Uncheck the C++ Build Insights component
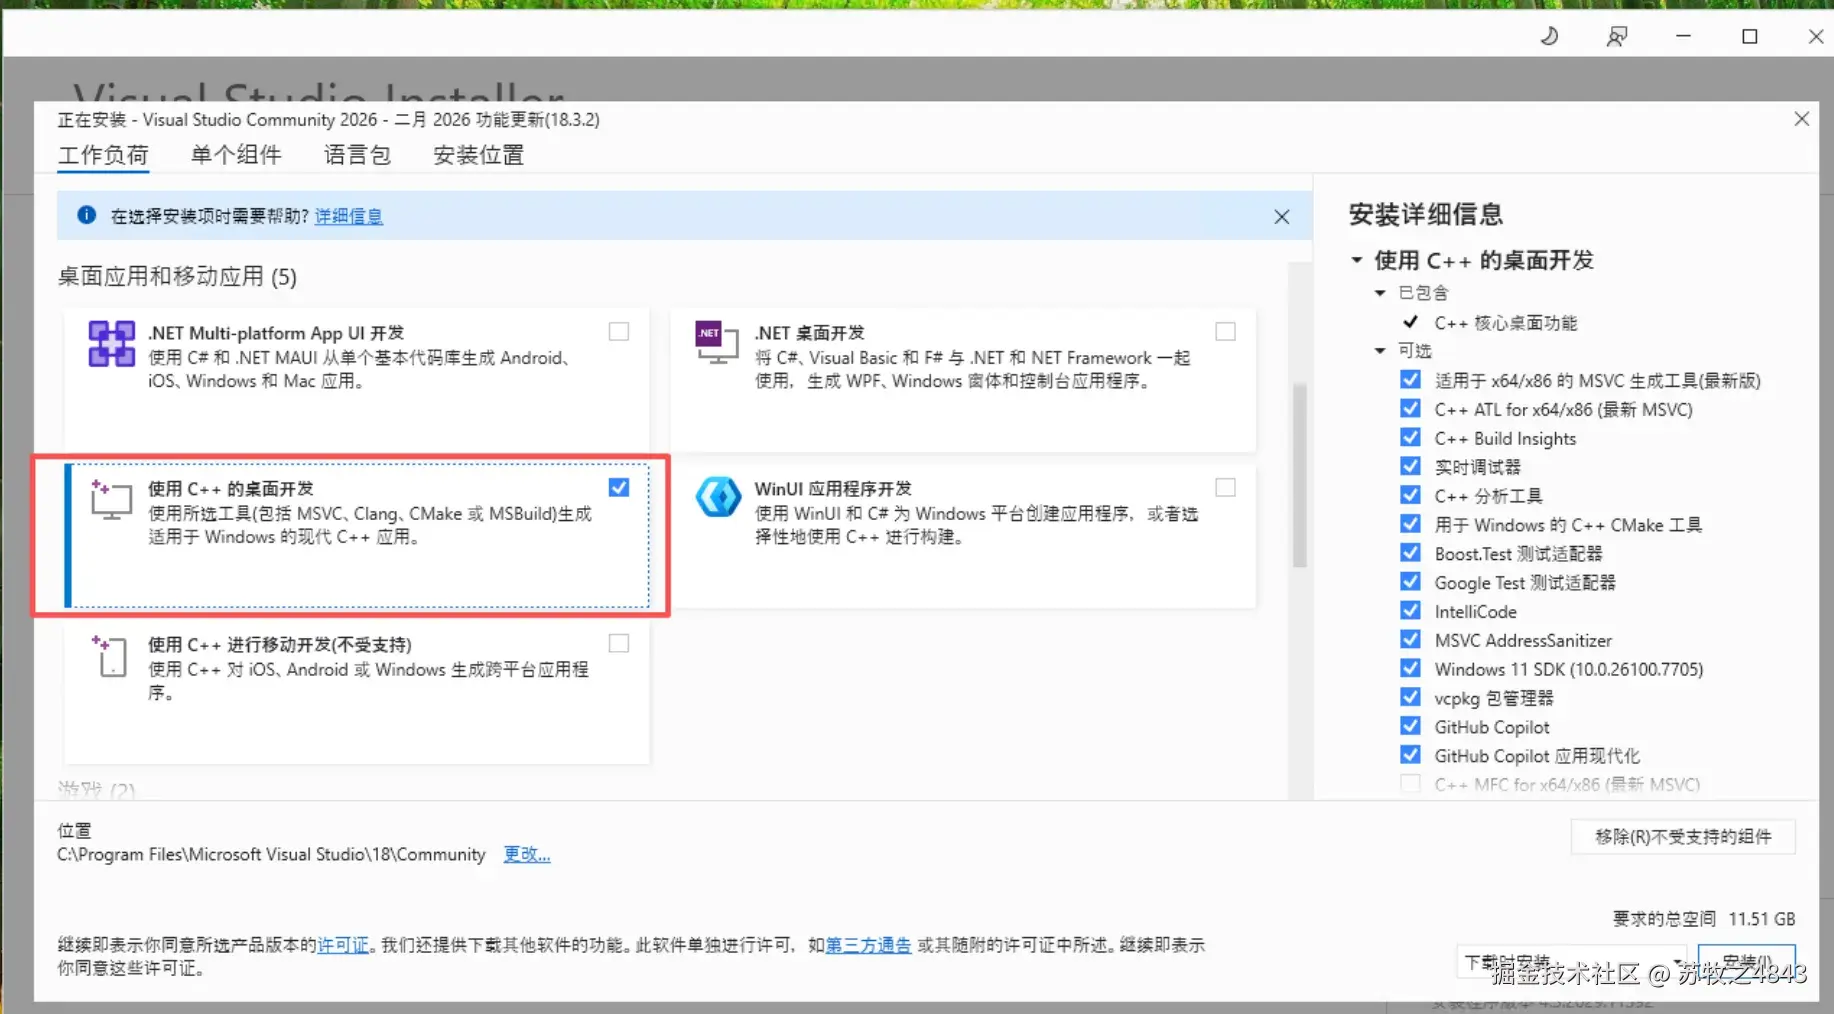This screenshot has width=1834, height=1014. pyautogui.click(x=1410, y=437)
